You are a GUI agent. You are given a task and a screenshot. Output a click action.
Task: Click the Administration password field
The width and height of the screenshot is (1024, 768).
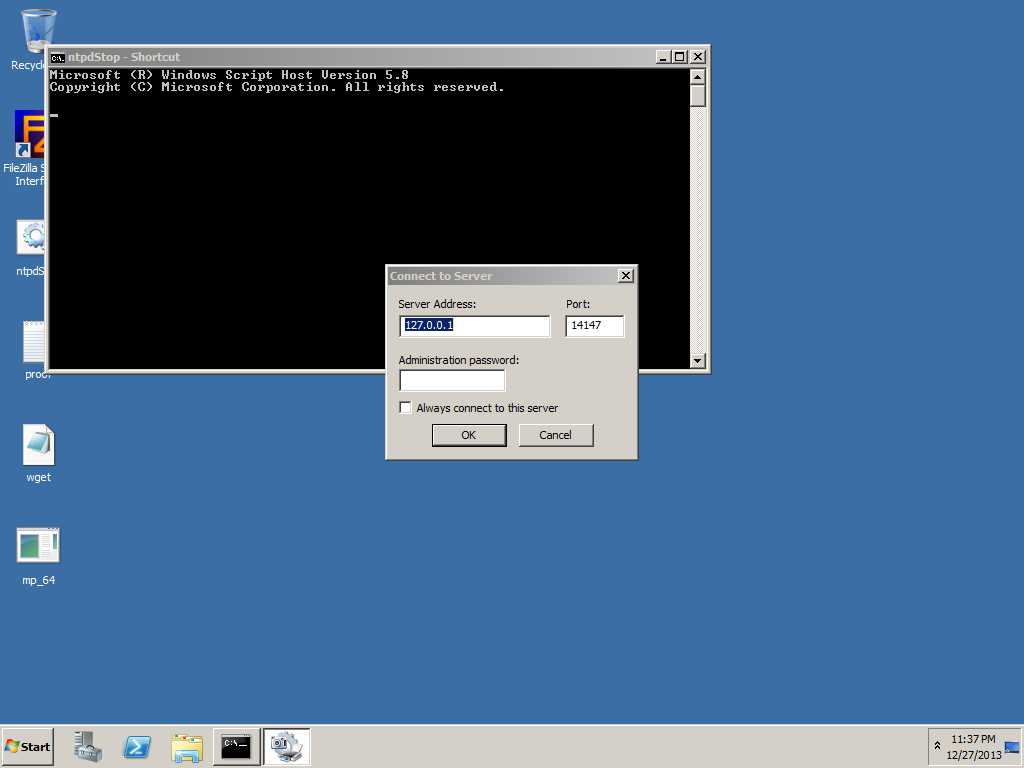pyautogui.click(x=452, y=380)
